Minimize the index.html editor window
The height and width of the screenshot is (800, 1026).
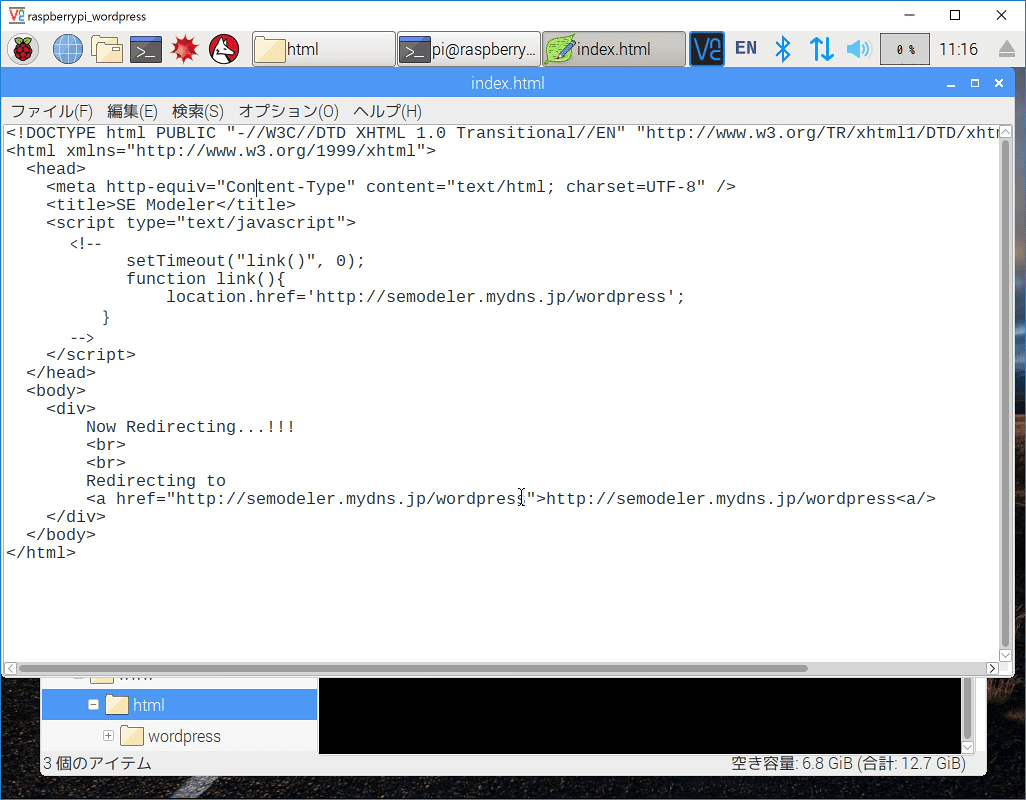click(951, 84)
